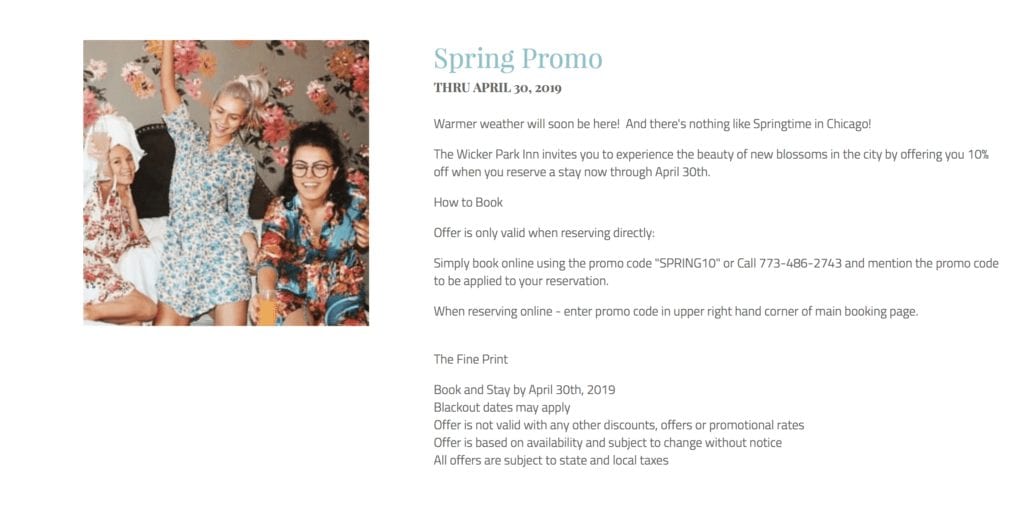
Task: Click the 'subject to state and local taxes' line
Action: (x=551, y=461)
